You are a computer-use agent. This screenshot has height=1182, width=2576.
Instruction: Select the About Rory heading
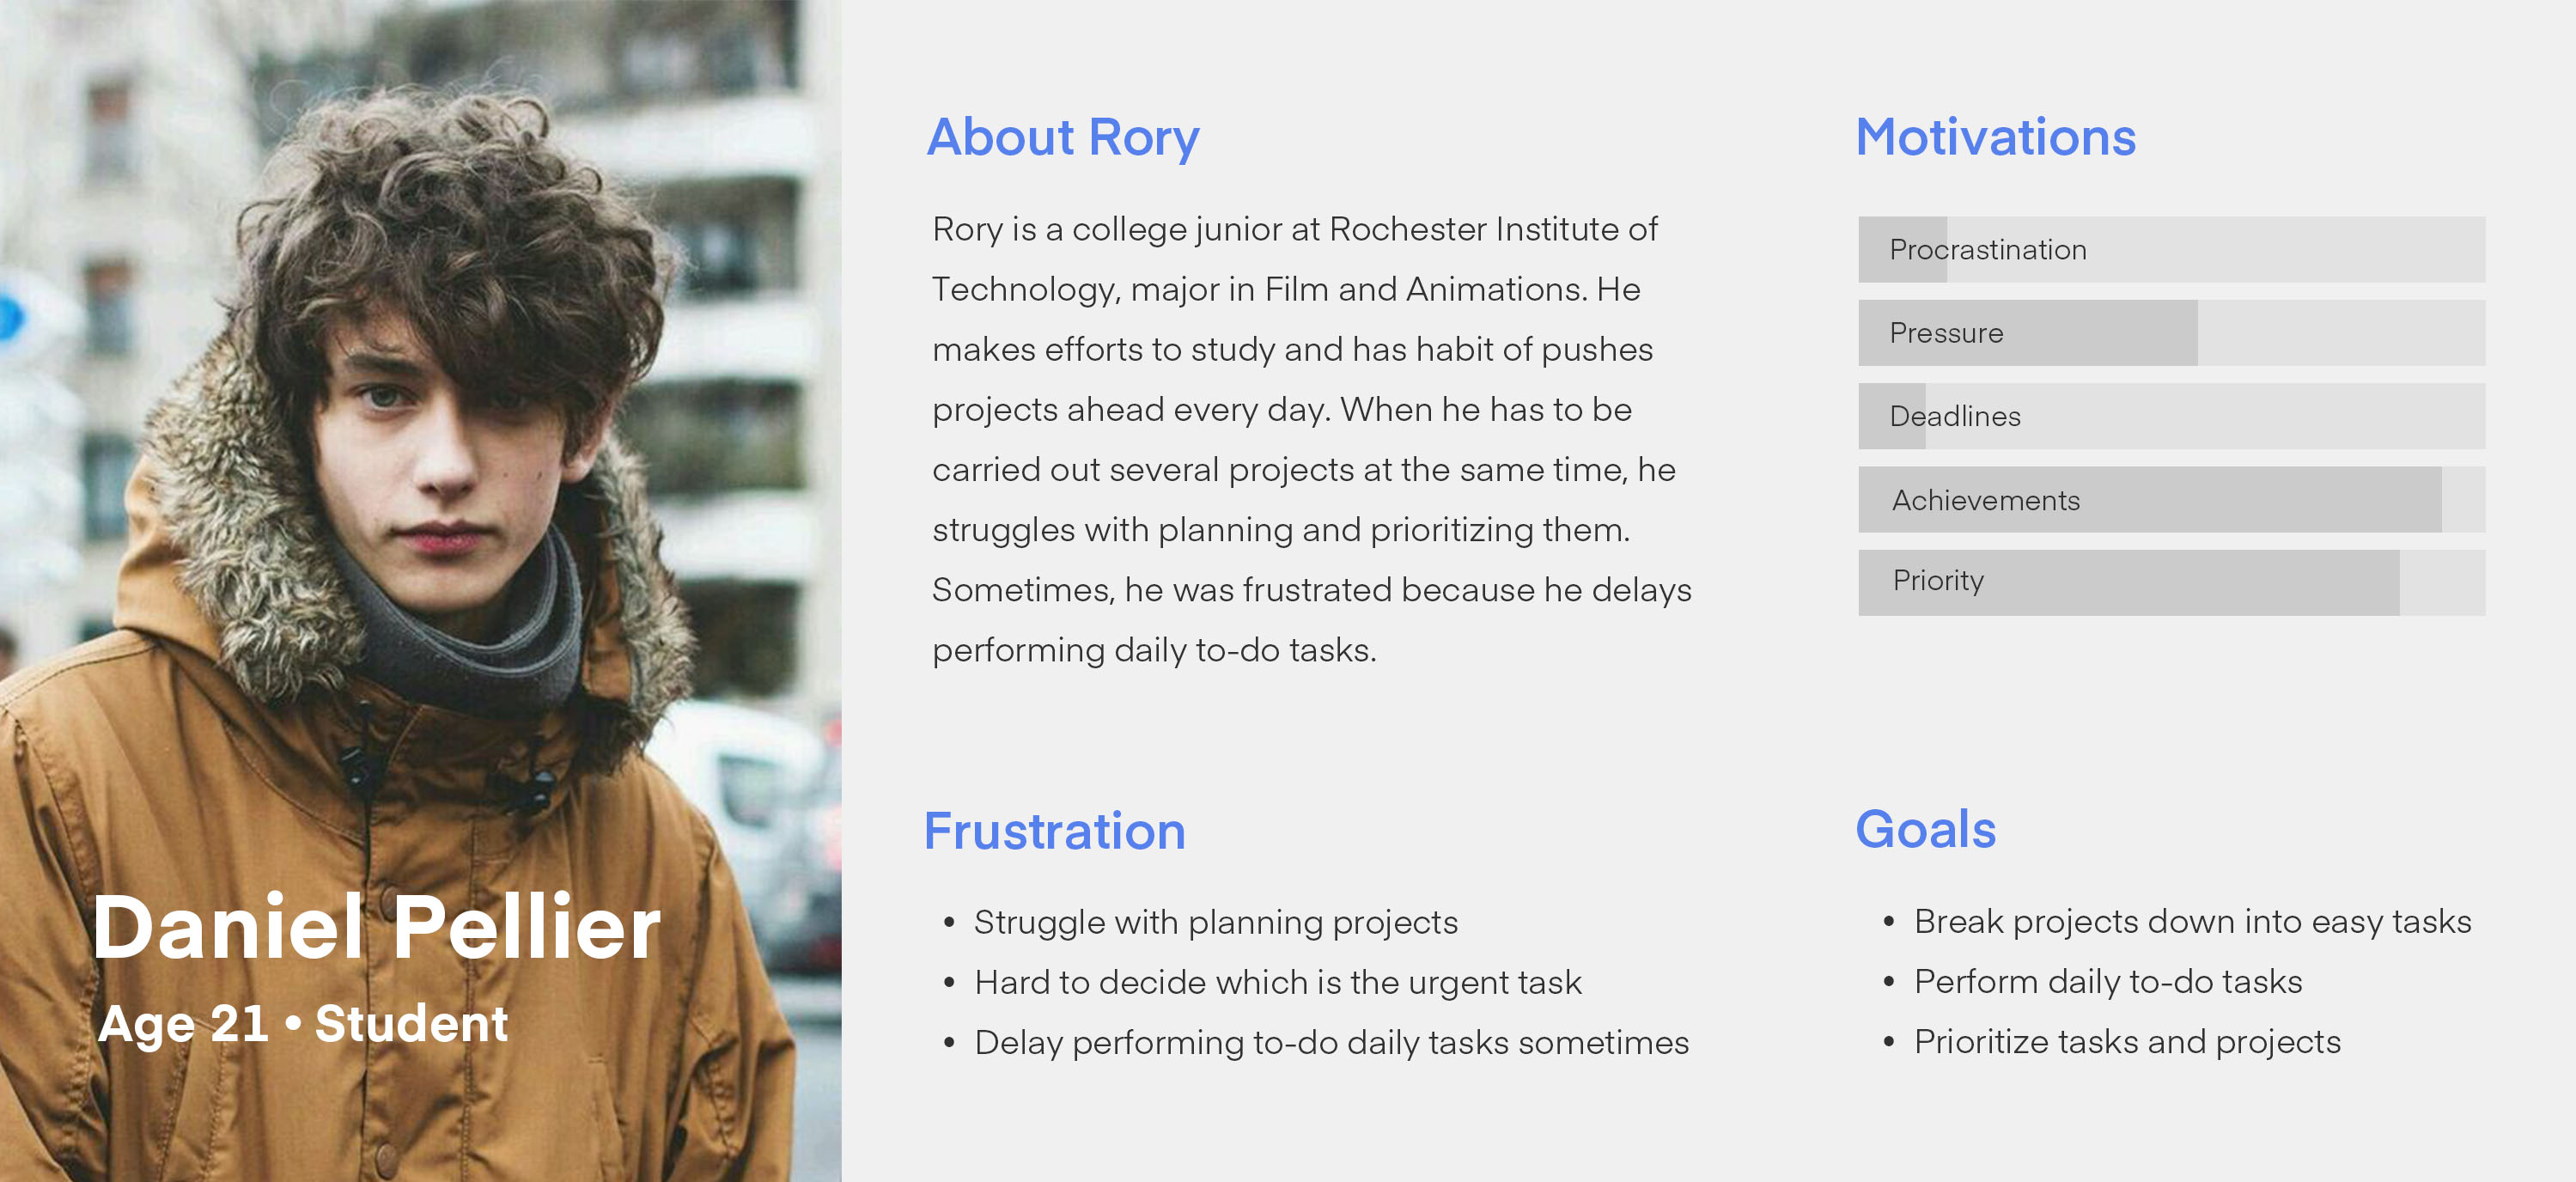point(1063,137)
